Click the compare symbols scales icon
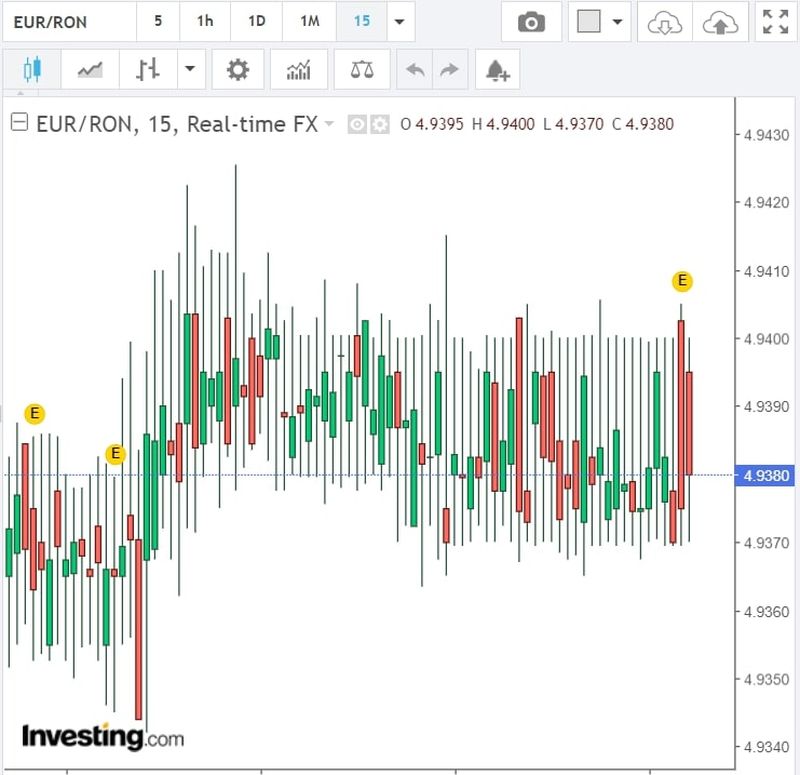The height and width of the screenshot is (775, 800). pyautogui.click(x=360, y=70)
